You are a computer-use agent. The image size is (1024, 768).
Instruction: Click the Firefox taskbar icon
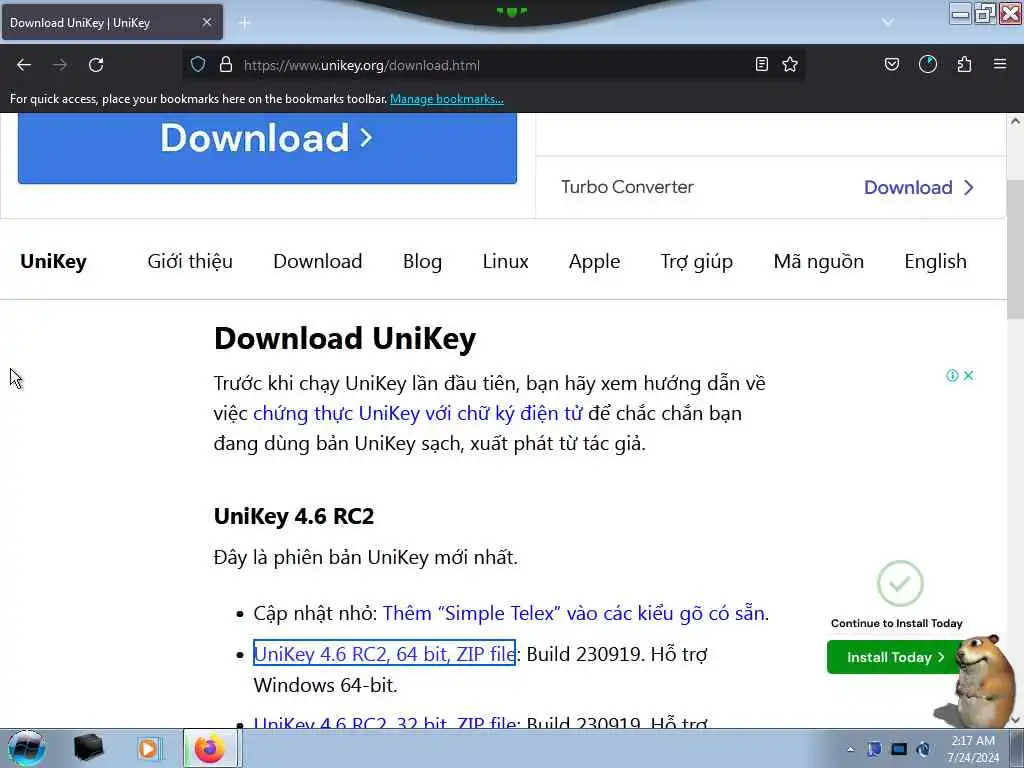pos(210,748)
